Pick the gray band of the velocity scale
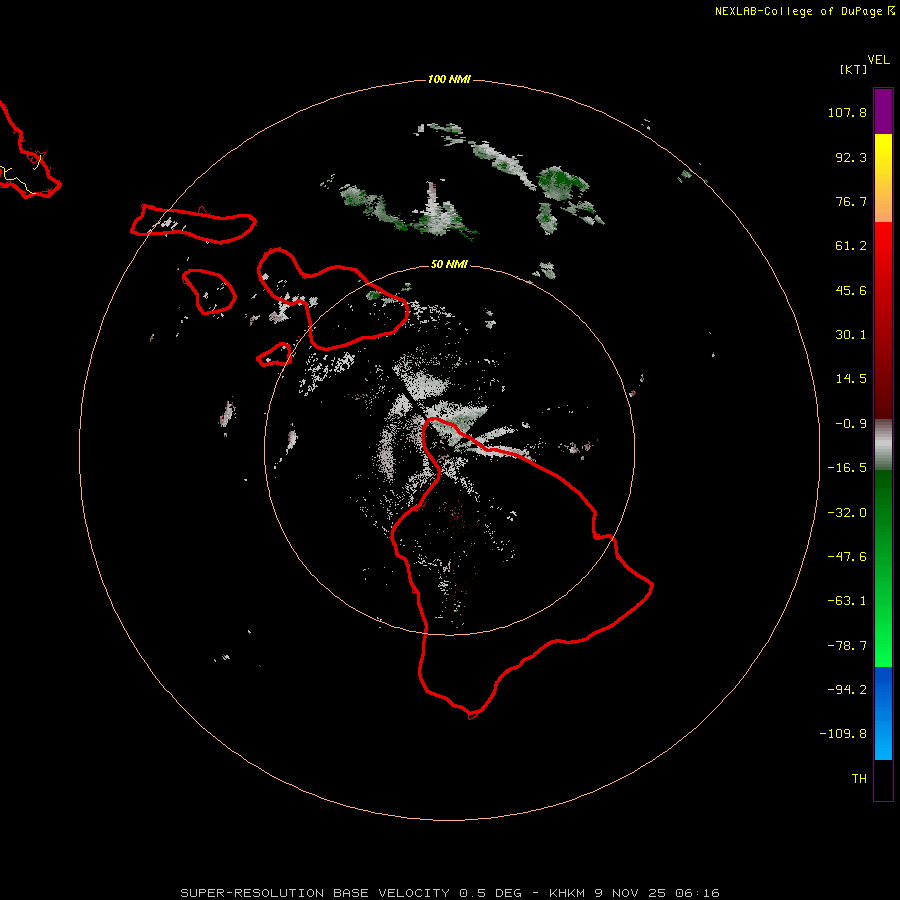900x900 pixels. pyautogui.click(x=883, y=445)
